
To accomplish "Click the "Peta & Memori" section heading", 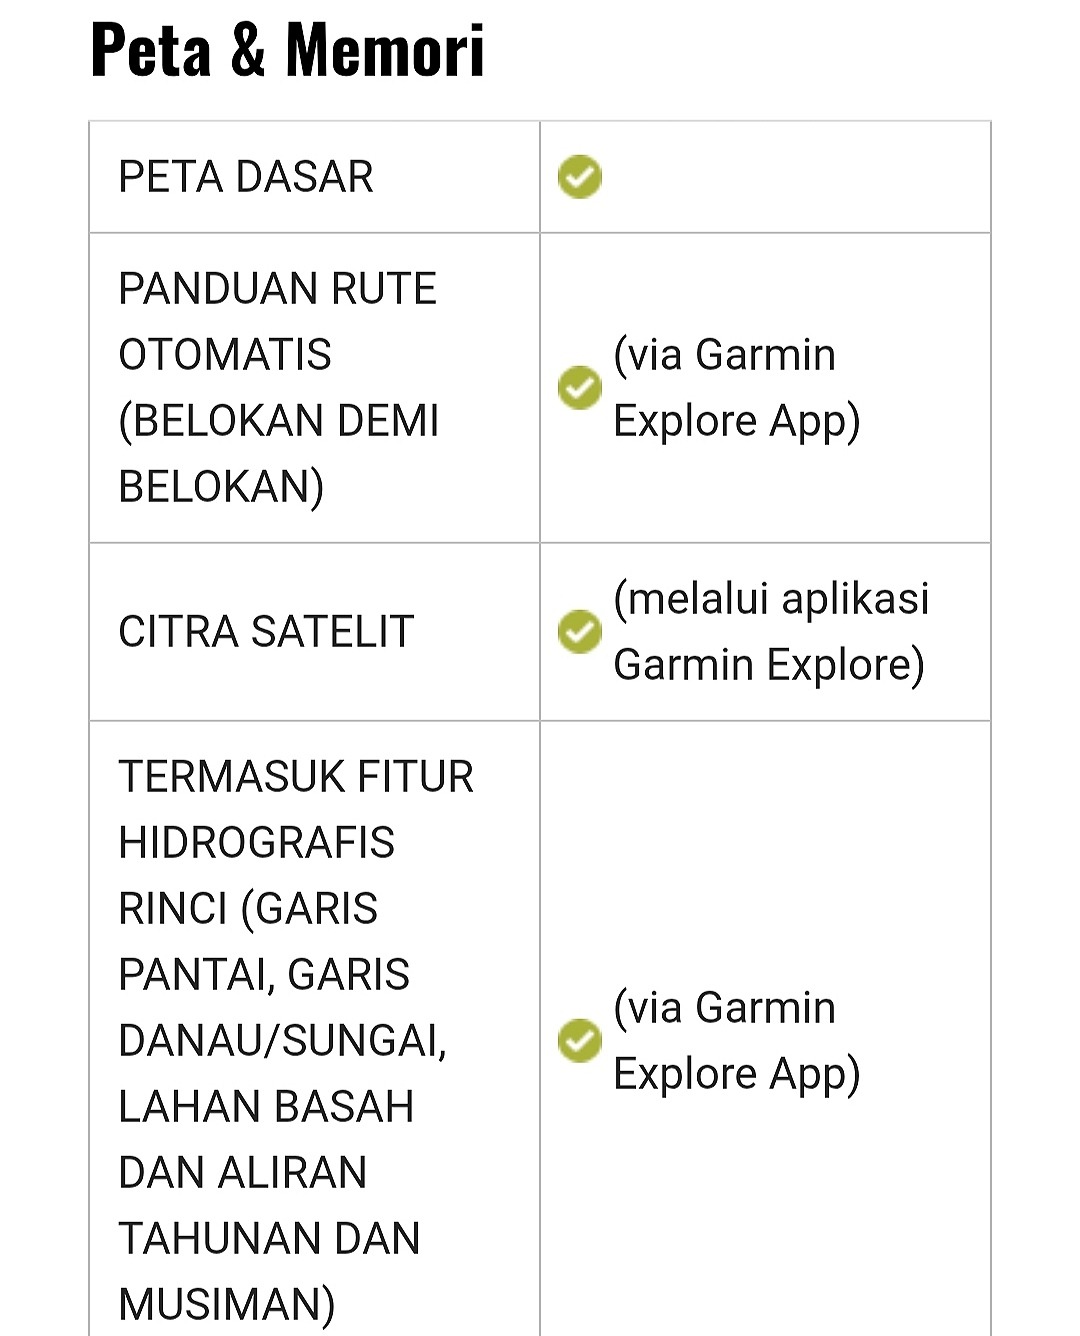I will pyautogui.click(x=287, y=50).
